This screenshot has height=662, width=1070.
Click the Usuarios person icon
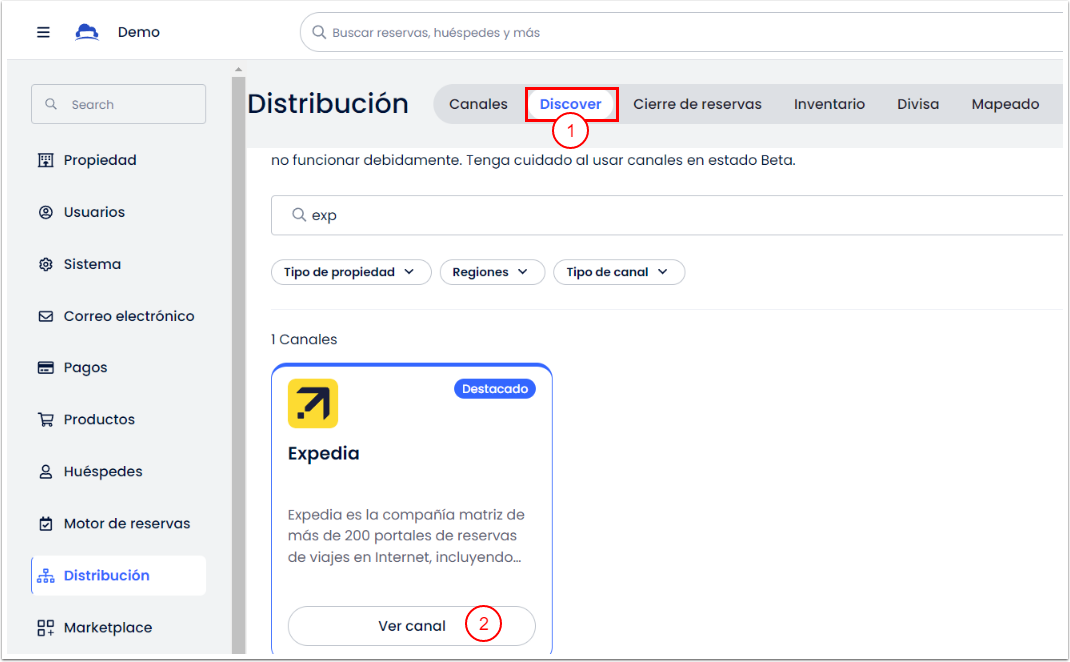click(x=45, y=212)
